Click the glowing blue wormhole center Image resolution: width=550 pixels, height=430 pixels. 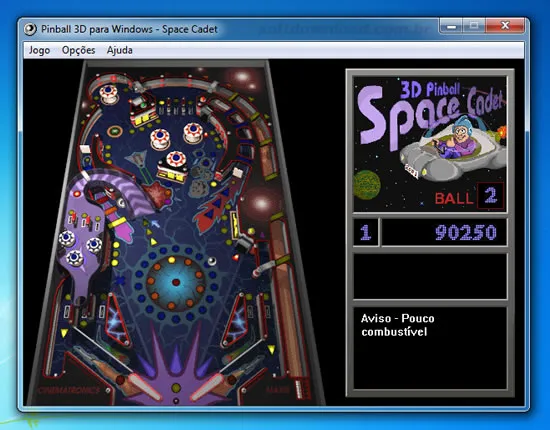[176, 282]
